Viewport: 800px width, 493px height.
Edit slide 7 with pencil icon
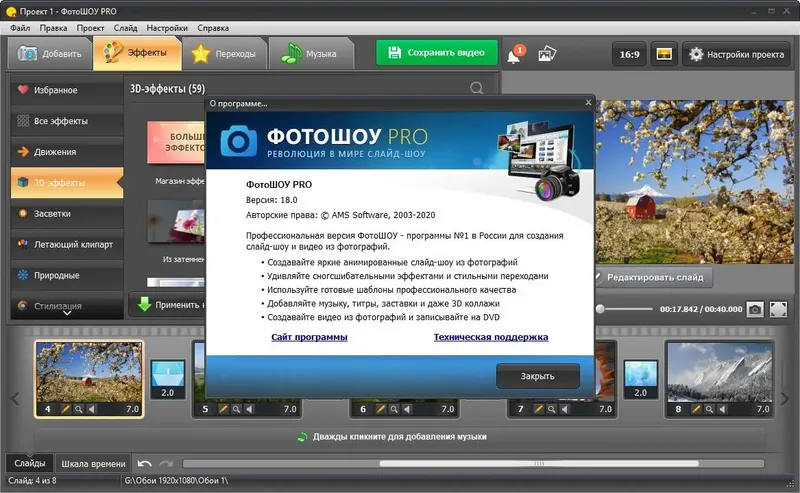click(x=538, y=409)
